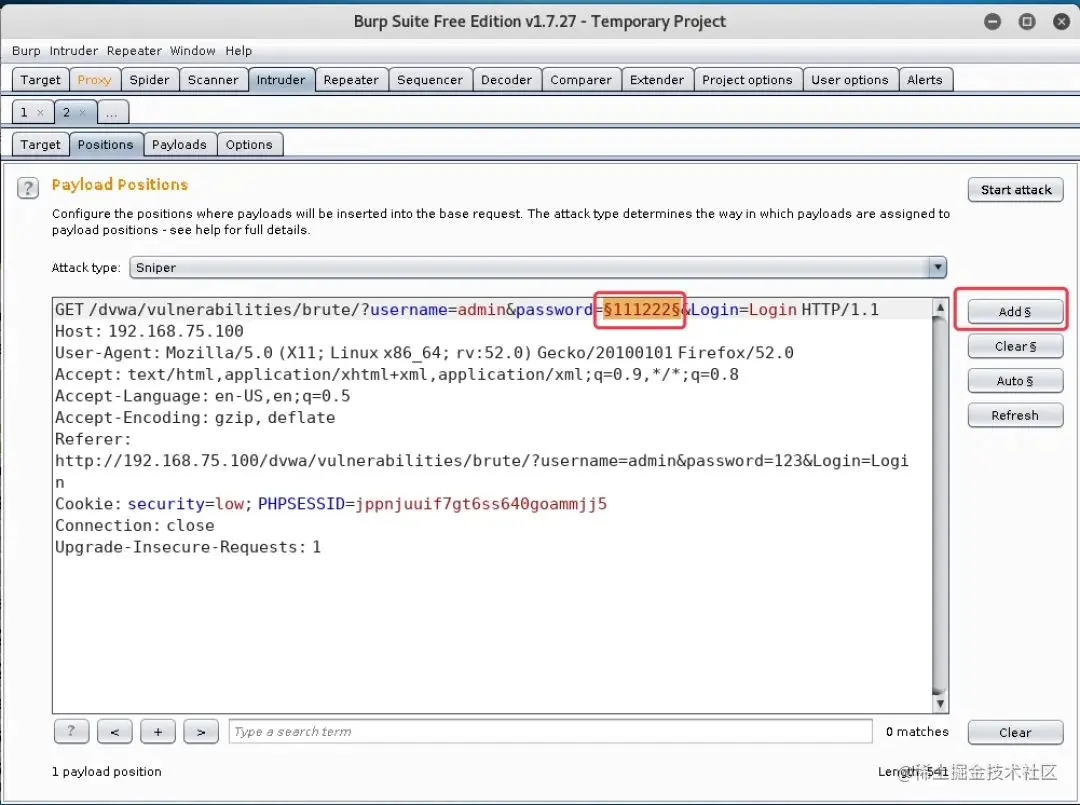Switch to the Extender tab

tap(657, 80)
